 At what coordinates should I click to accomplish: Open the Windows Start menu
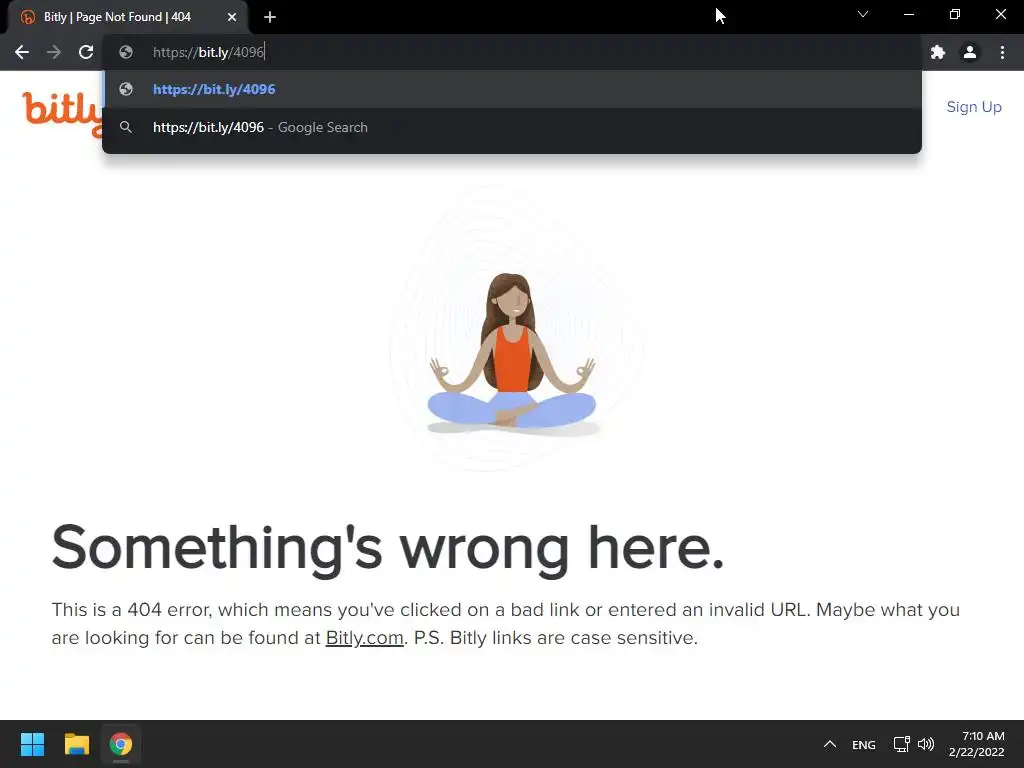tap(32, 744)
